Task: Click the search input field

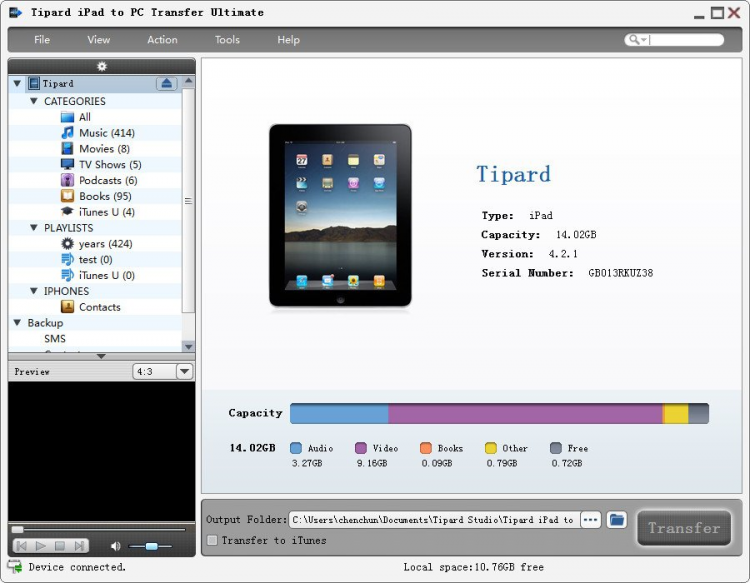Action: tap(685, 40)
